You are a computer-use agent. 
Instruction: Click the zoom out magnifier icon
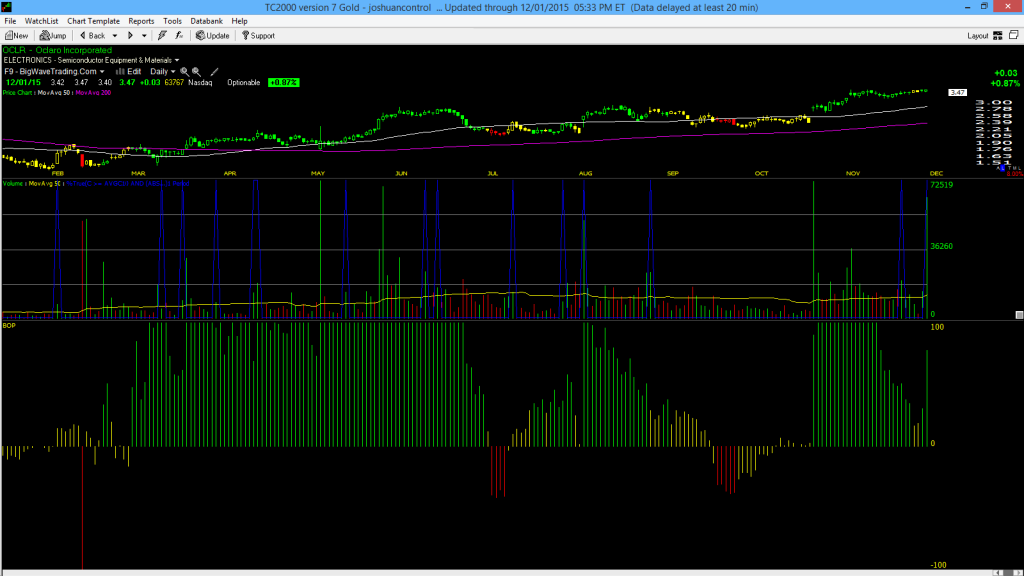tap(197, 72)
